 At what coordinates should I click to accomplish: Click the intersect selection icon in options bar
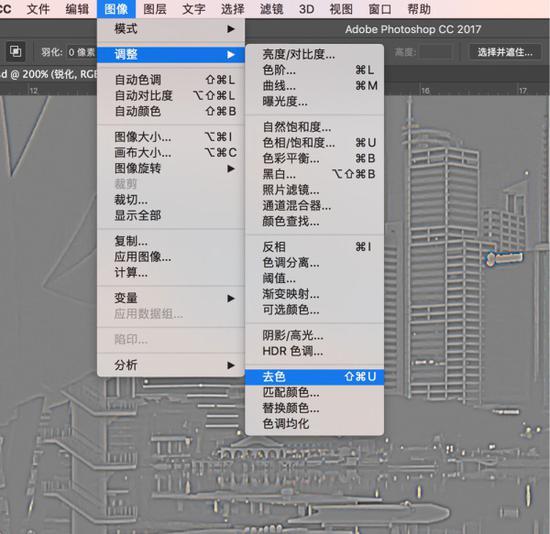(x=15, y=52)
